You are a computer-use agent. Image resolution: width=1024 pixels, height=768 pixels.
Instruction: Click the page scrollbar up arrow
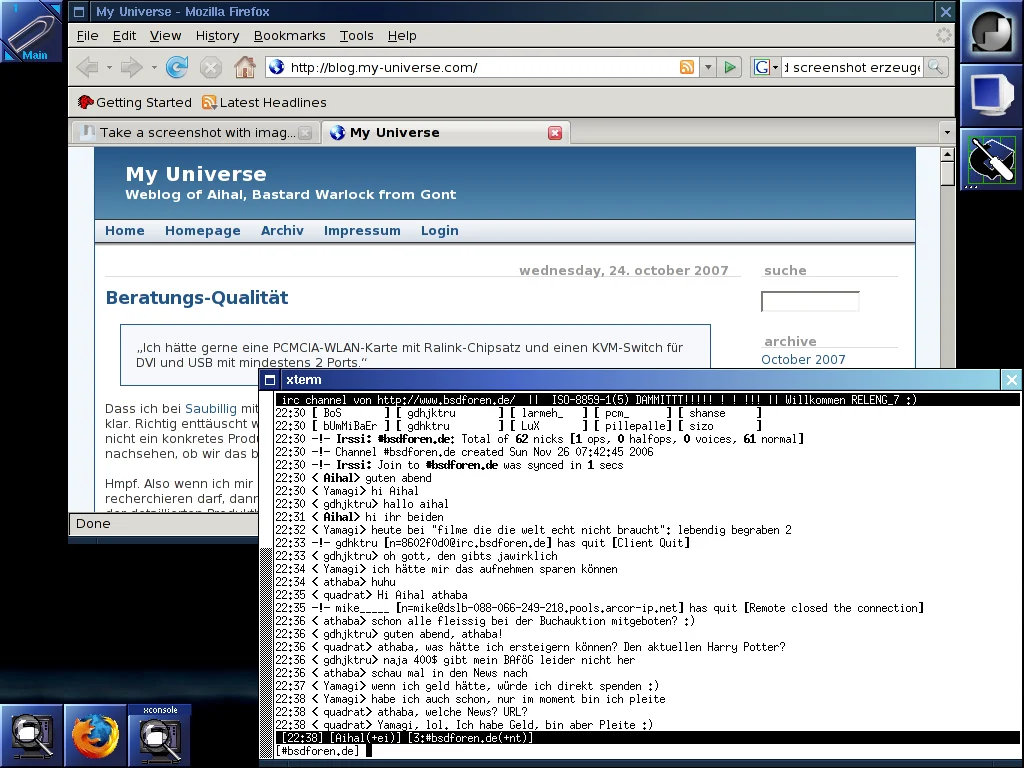tap(947, 155)
